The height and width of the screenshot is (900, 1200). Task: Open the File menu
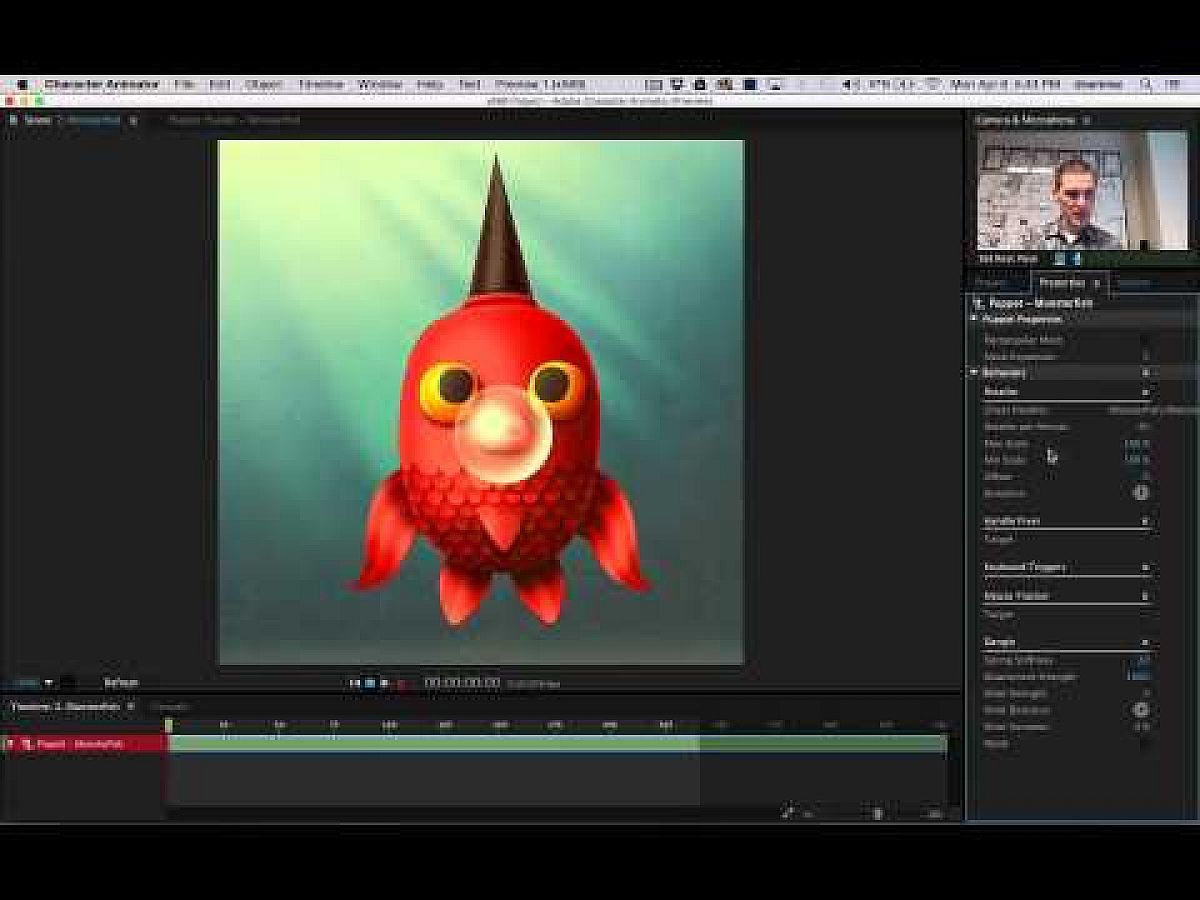pos(184,85)
